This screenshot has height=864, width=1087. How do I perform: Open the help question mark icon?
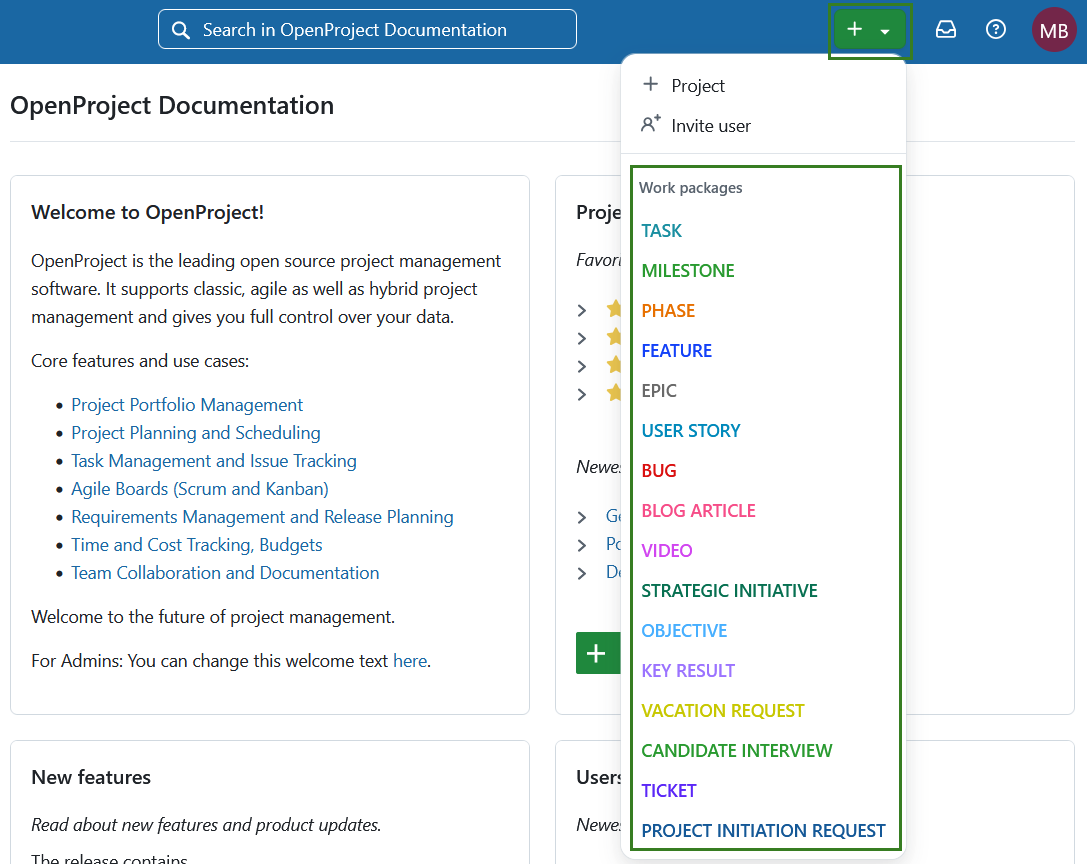coord(996,30)
